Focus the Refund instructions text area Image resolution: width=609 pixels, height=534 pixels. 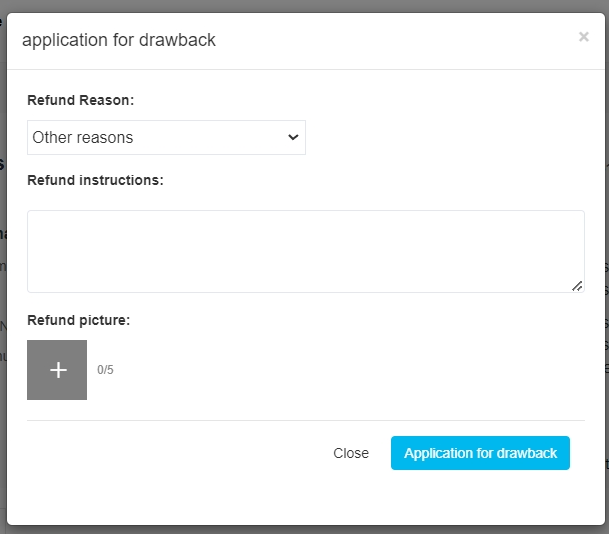tap(306, 251)
